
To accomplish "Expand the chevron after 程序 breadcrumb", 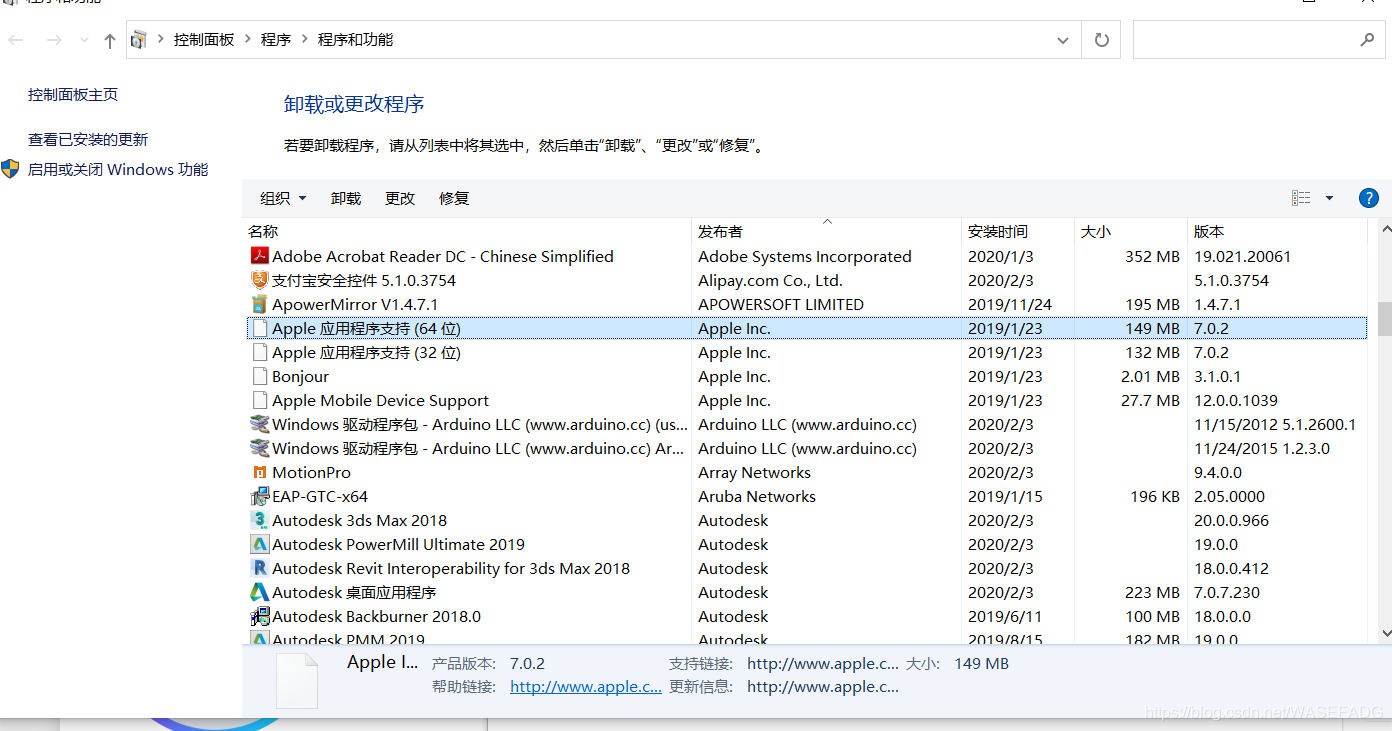I will click(304, 40).
